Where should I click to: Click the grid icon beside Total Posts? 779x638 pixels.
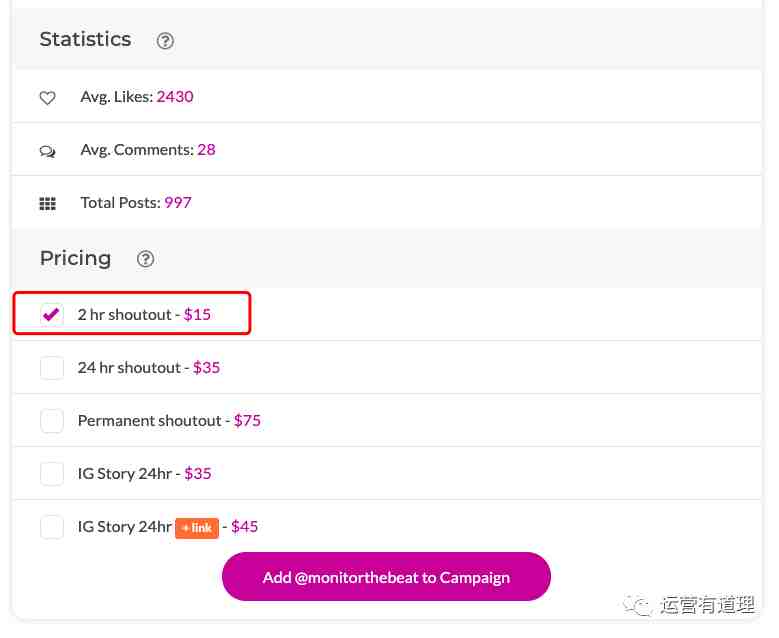pyautogui.click(x=48, y=203)
